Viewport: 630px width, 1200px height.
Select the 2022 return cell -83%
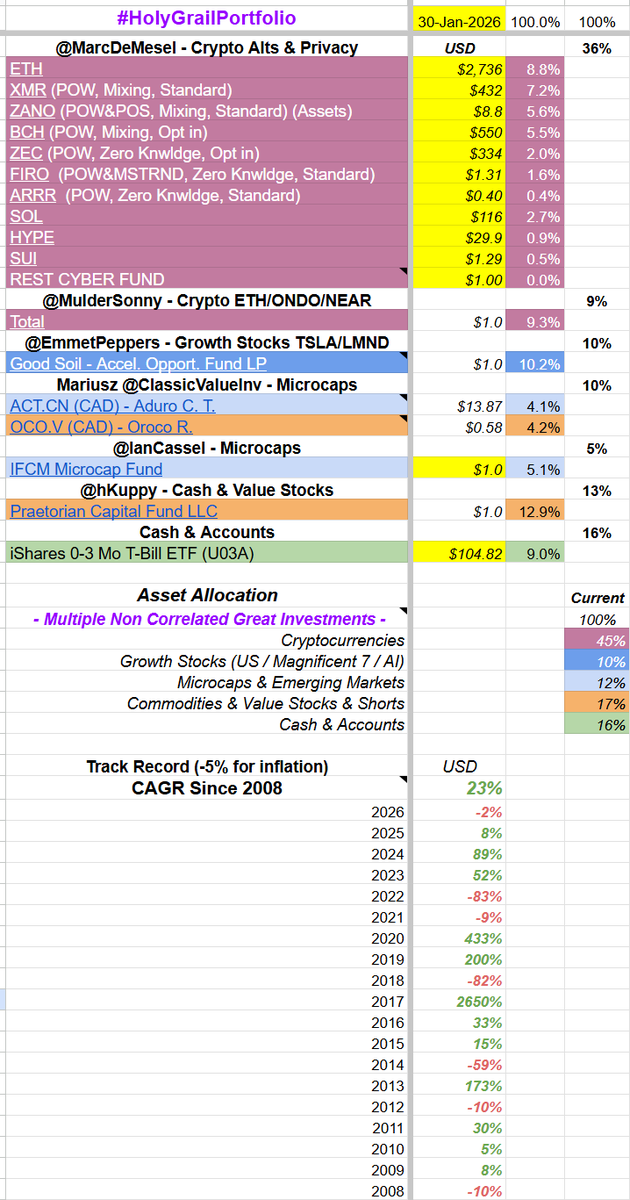pyautogui.click(x=460, y=896)
